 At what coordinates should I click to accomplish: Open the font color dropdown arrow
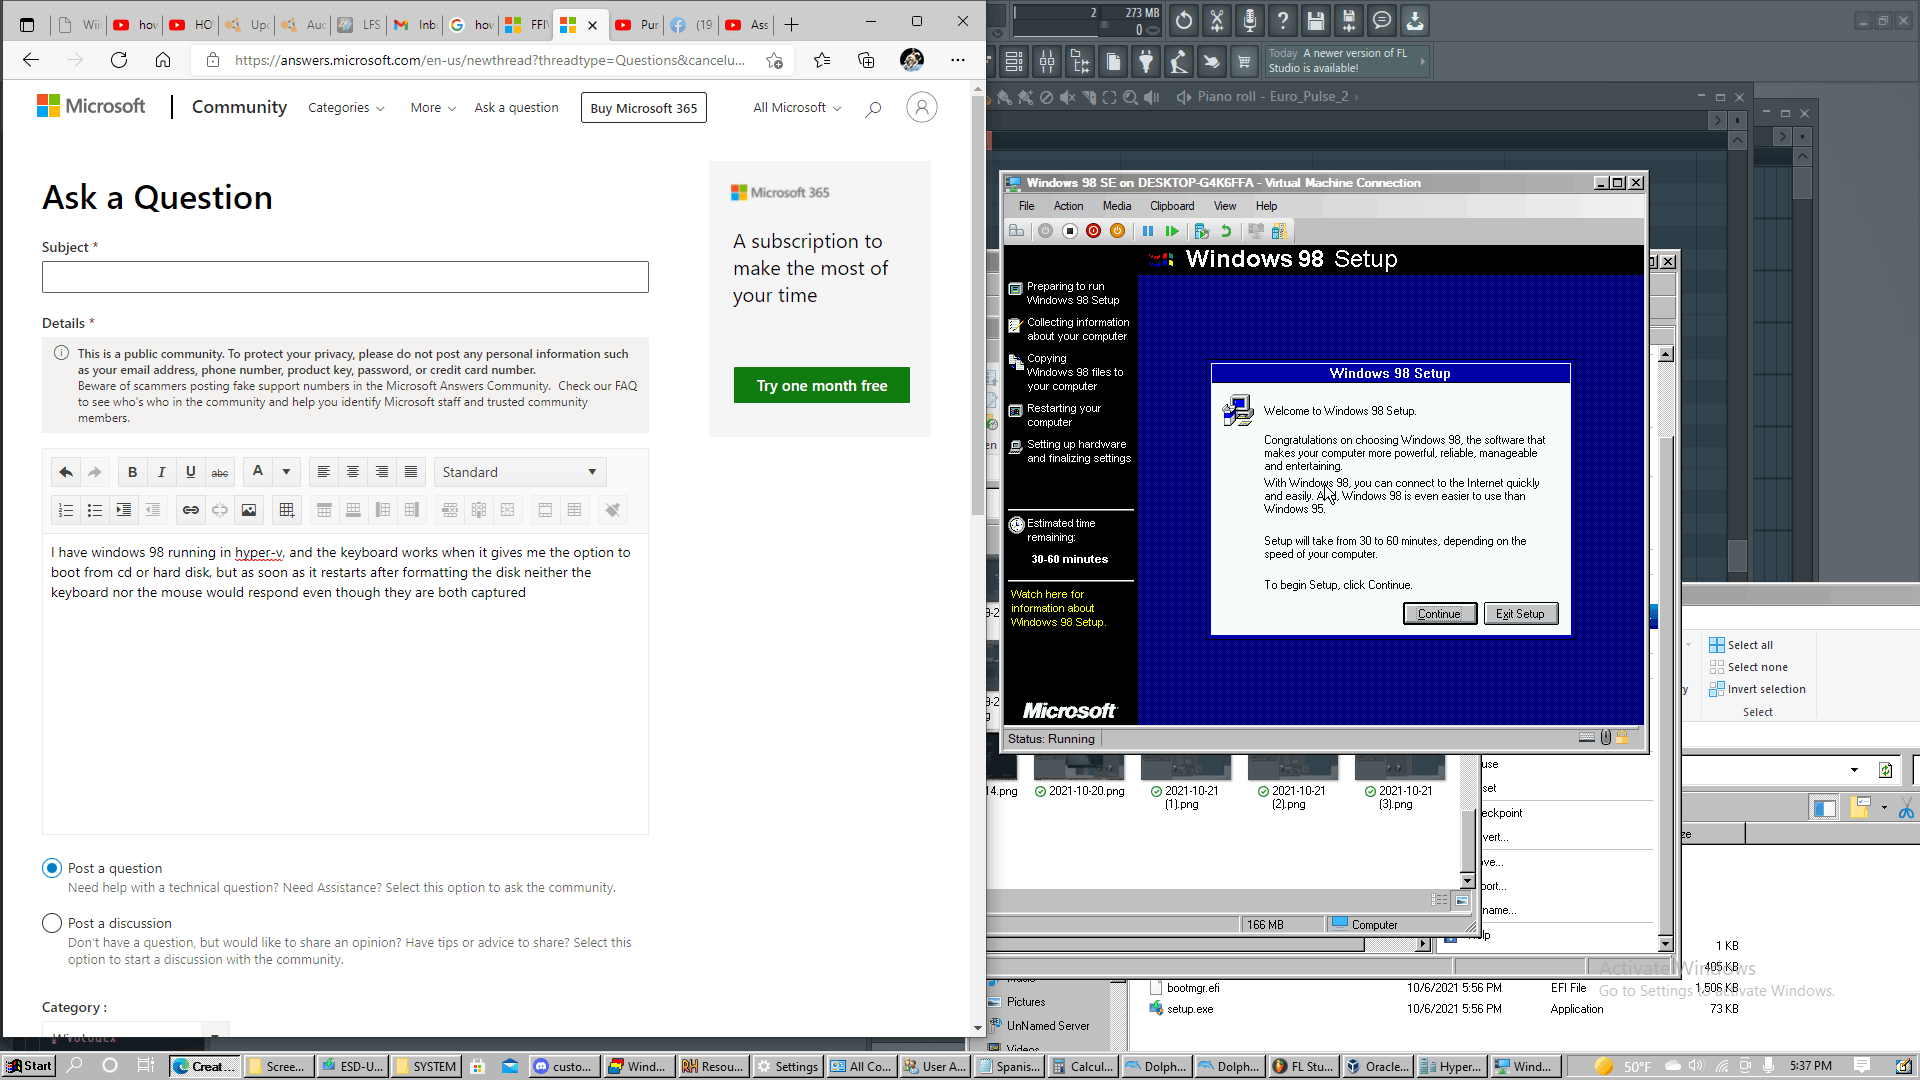point(286,472)
